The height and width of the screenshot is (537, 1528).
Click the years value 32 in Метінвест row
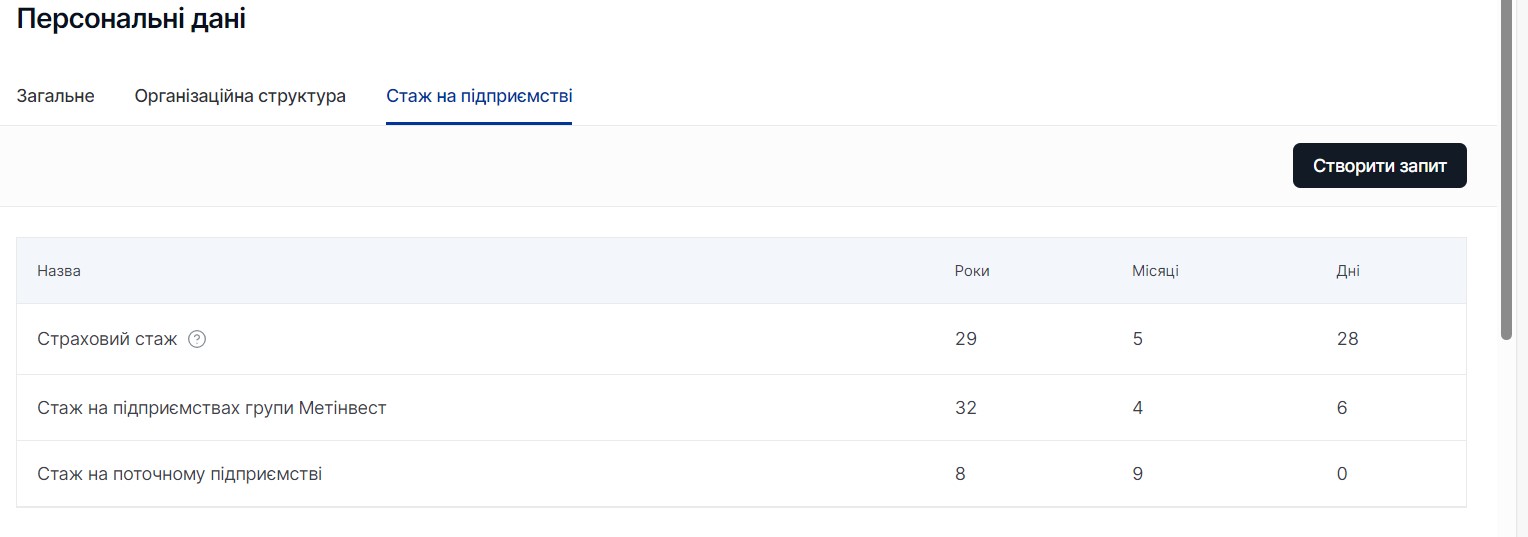(966, 408)
